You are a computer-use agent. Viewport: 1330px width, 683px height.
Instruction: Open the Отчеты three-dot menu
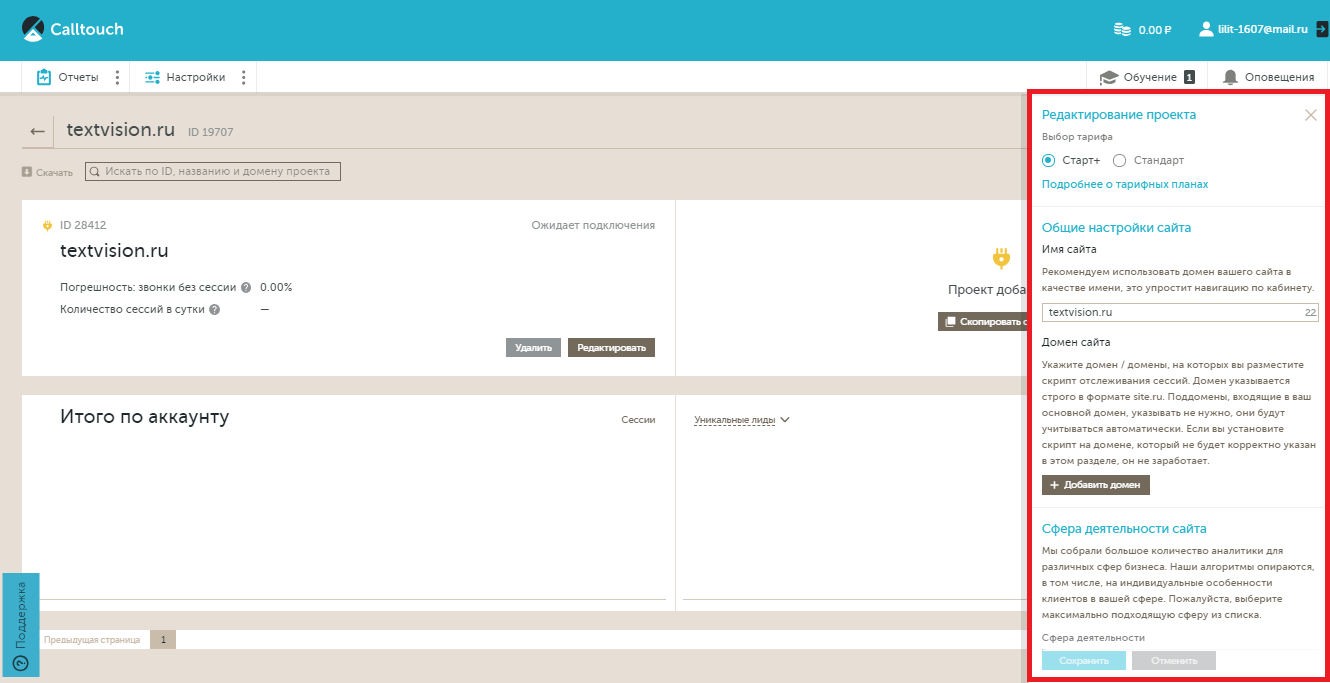(117, 77)
